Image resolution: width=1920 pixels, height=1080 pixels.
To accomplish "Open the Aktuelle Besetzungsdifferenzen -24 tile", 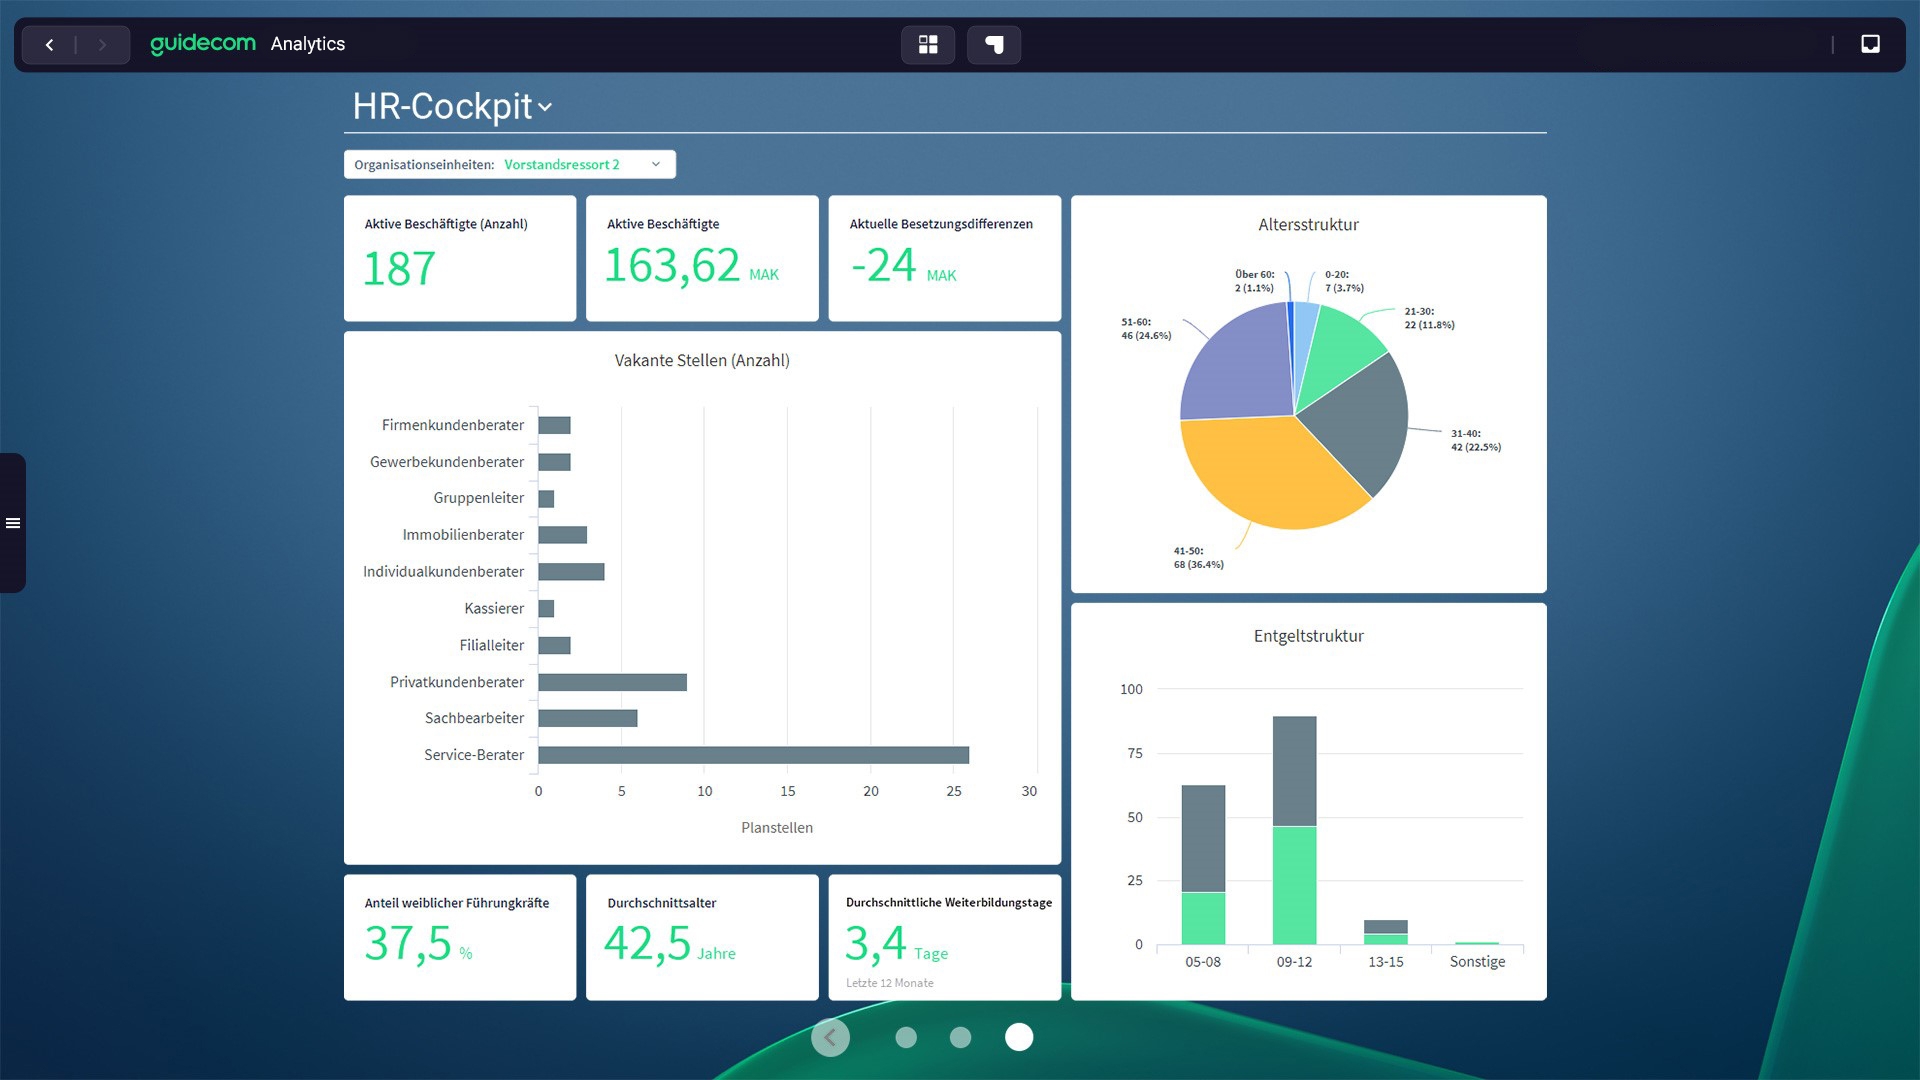I will (944, 258).
